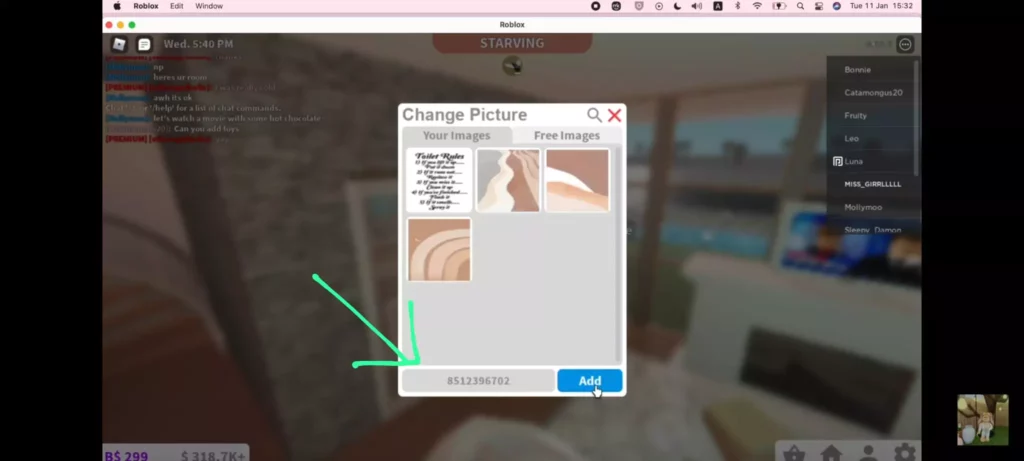
Task: Open the settings gear in bottom bar
Action: [x=904, y=453]
